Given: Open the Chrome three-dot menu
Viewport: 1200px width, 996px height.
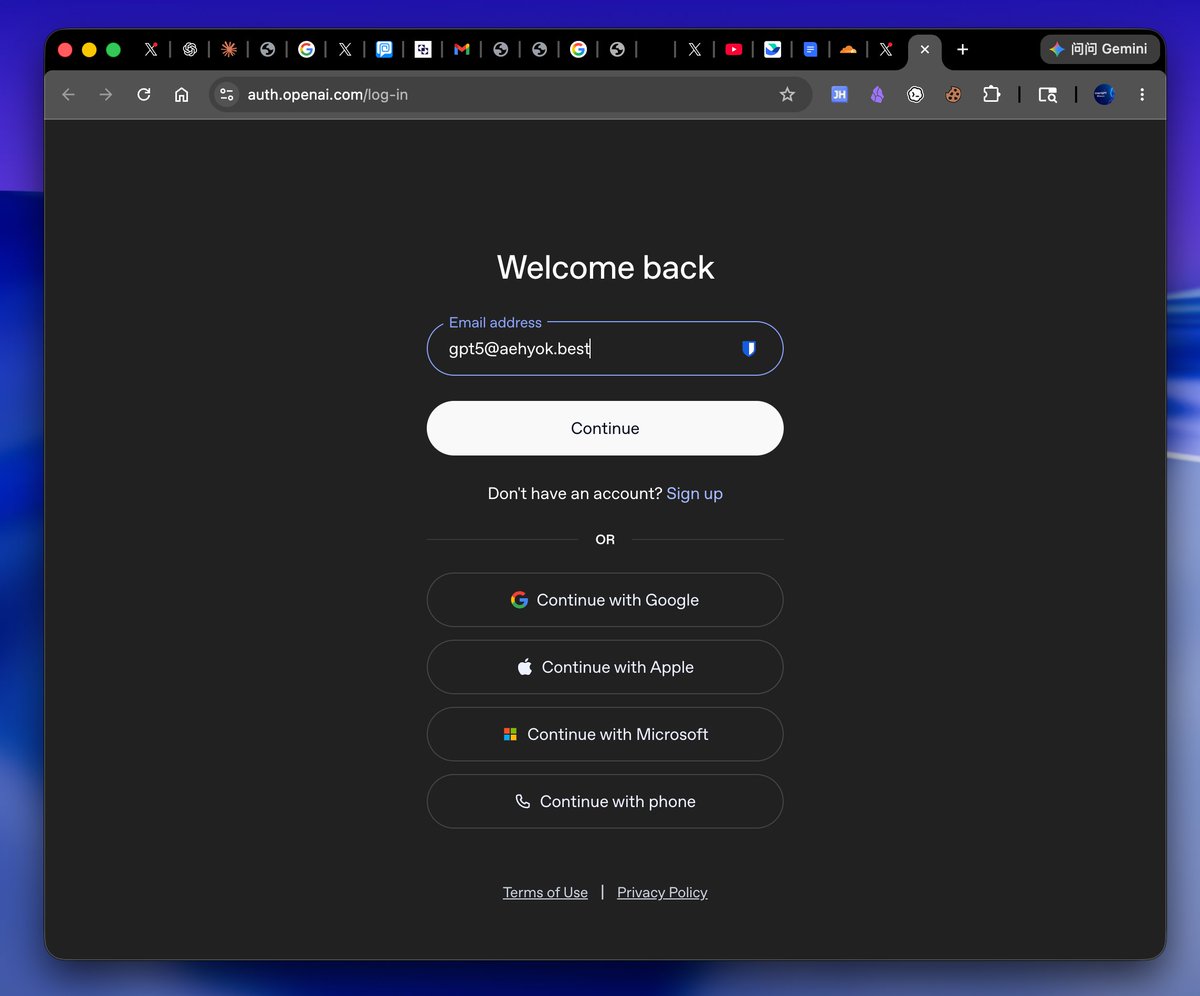Looking at the screenshot, I should (x=1142, y=95).
